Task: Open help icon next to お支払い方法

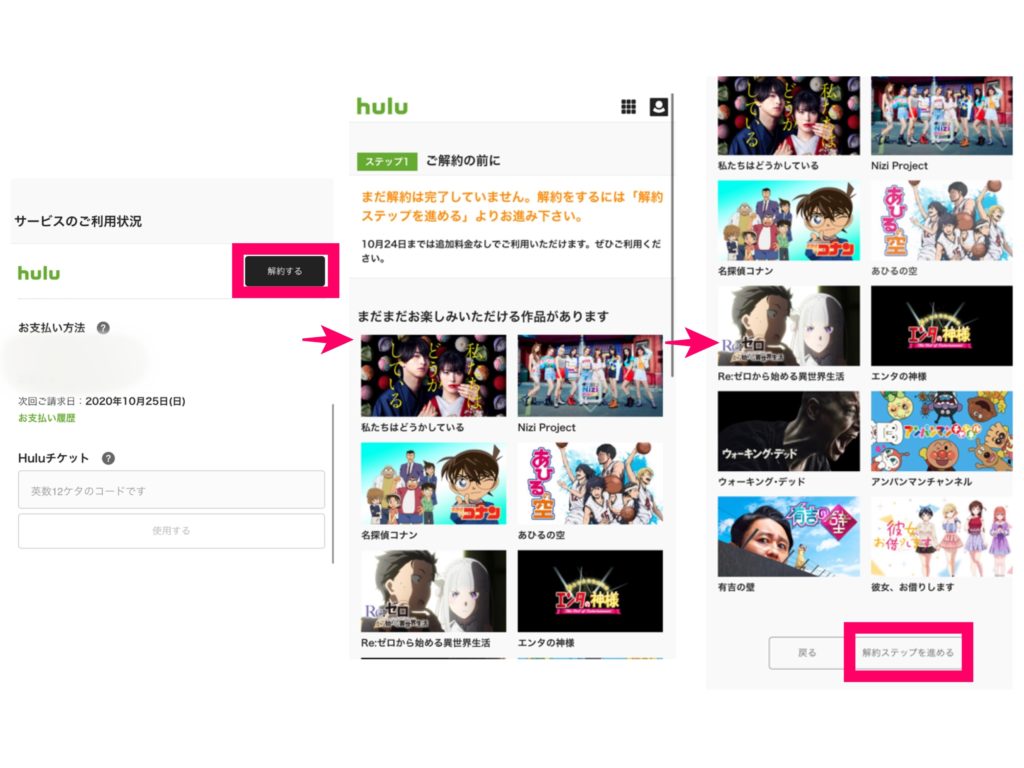Action: (x=103, y=328)
